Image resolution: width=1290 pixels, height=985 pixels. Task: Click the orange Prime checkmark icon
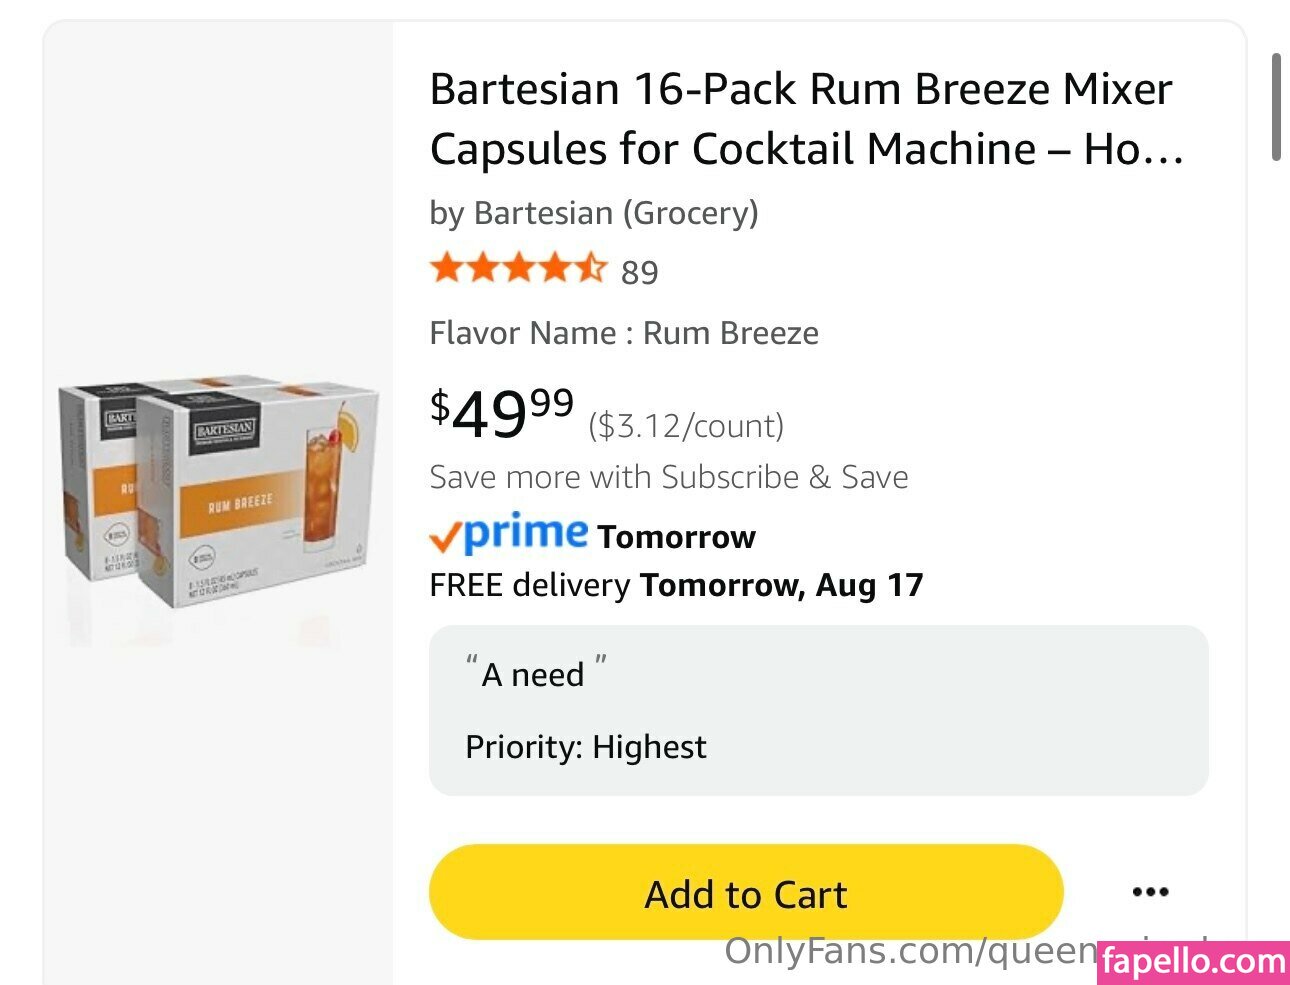(x=445, y=539)
